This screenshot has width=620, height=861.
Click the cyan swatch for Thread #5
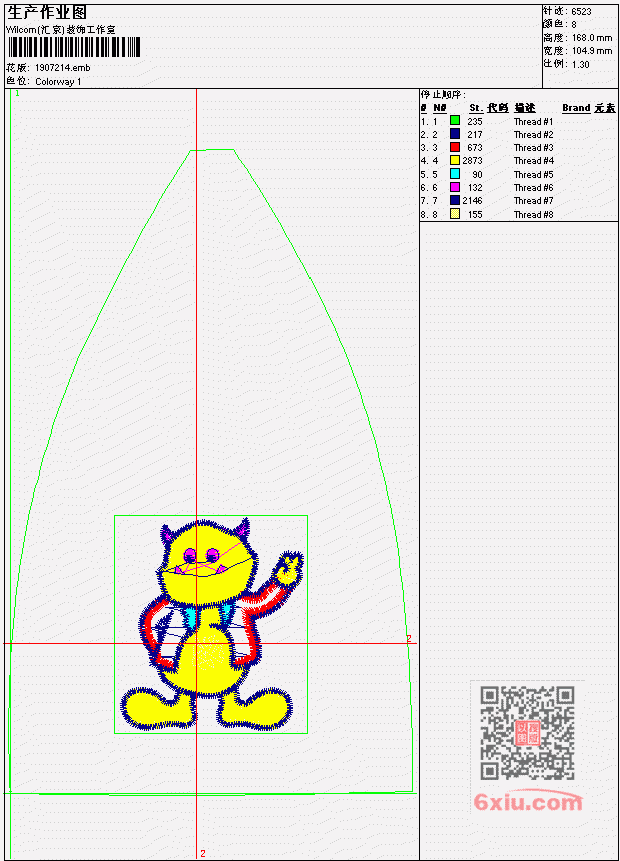click(455, 174)
